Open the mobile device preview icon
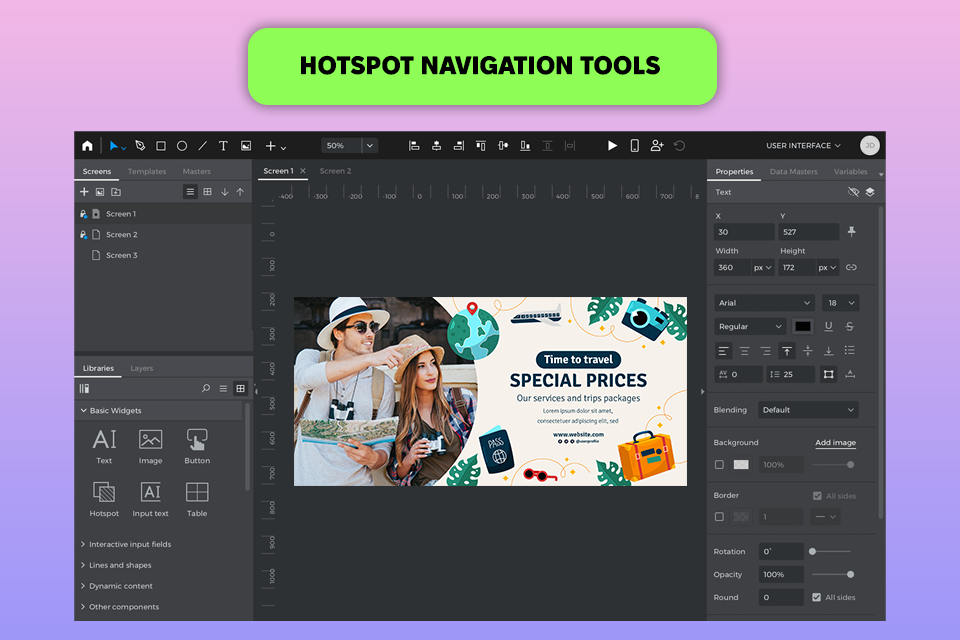This screenshot has height=640, width=960. 634,146
